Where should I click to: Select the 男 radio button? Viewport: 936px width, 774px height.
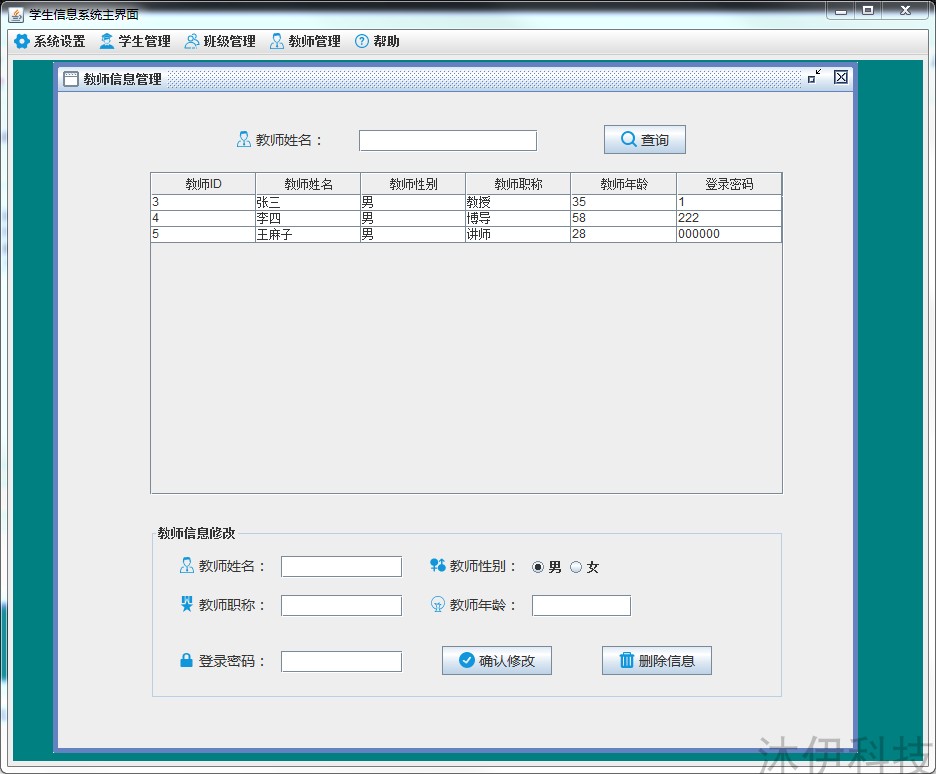coord(538,567)
